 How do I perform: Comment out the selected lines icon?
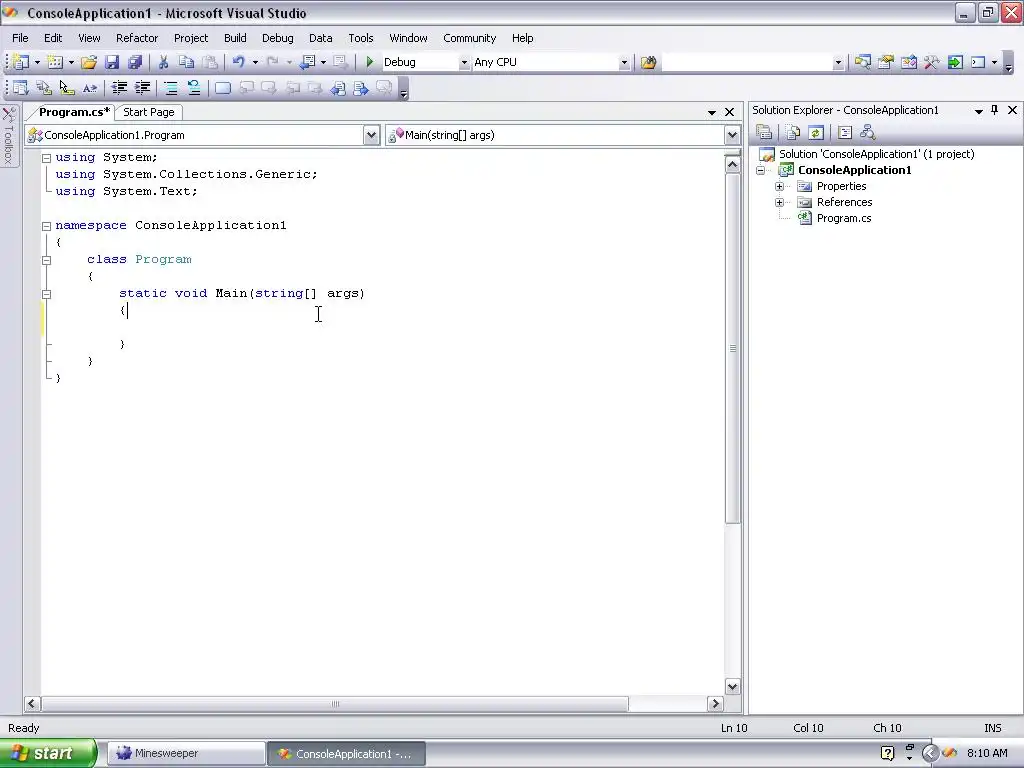tap(170, 88)
